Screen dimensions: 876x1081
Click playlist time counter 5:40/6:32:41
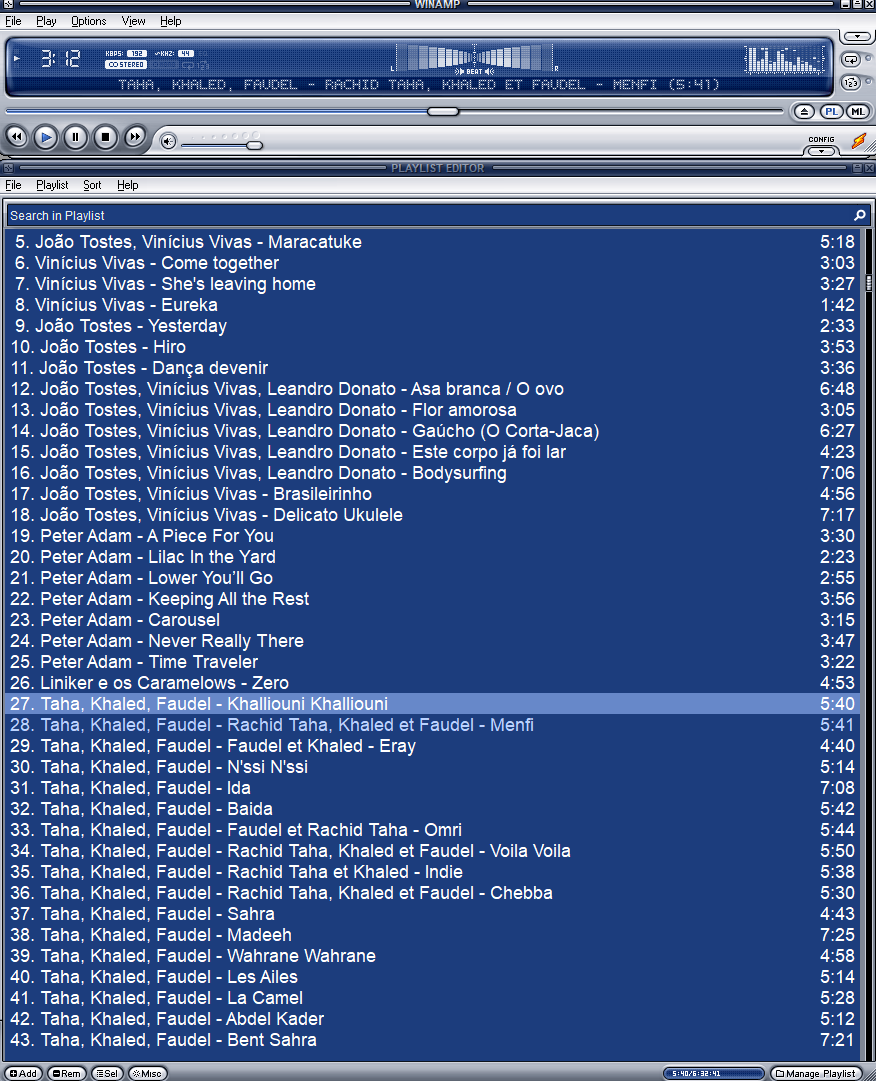[713, 1073]
